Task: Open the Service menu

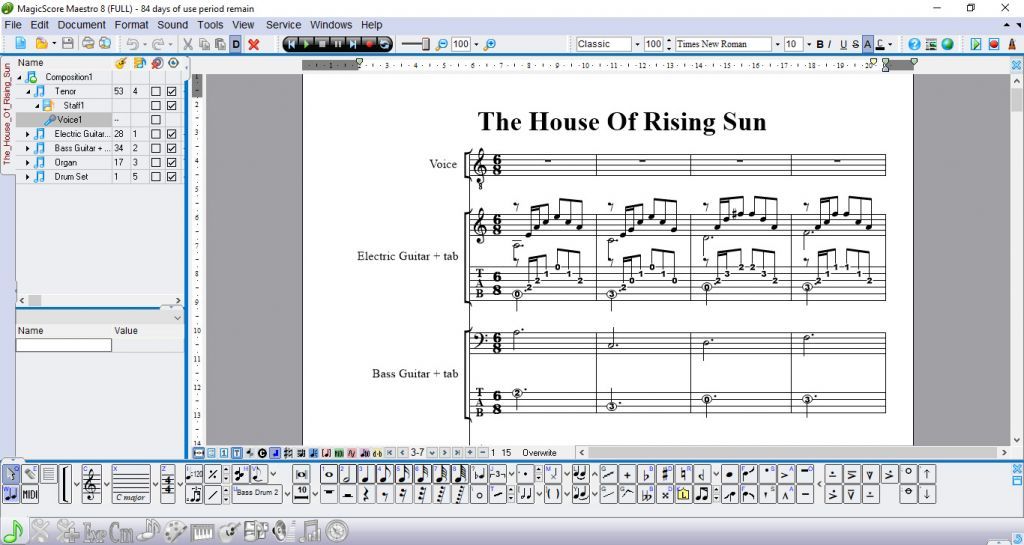Action: (x=283, y=25)
